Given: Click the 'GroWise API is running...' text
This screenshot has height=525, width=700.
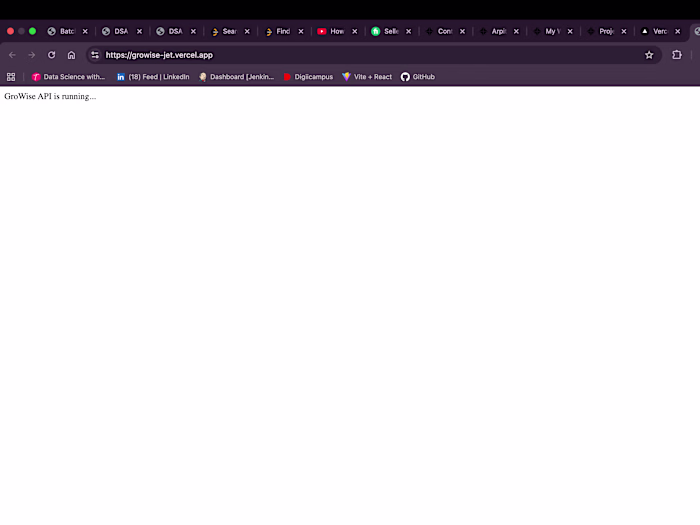Looking at the screenshot, I should [50, 96].
